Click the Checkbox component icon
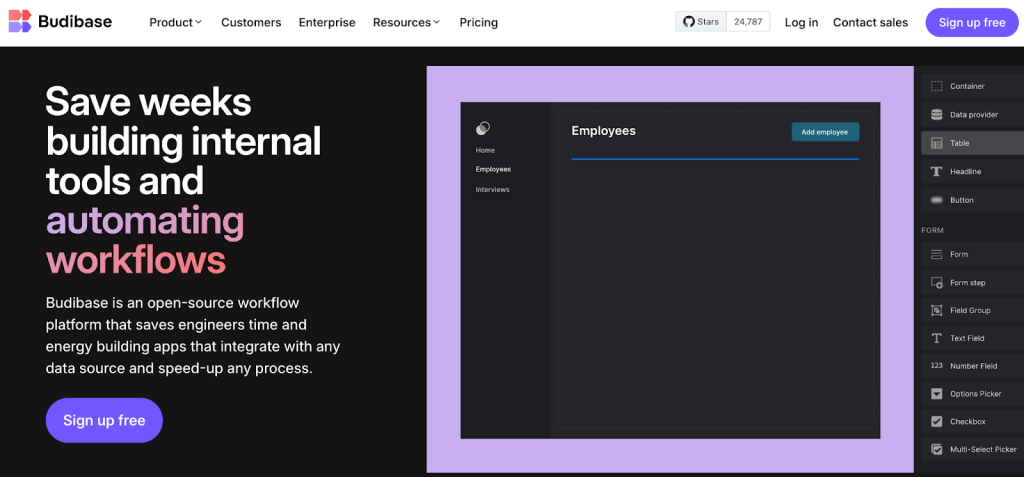The height and width of the screenshot is (477, 1024). [936, 421]
